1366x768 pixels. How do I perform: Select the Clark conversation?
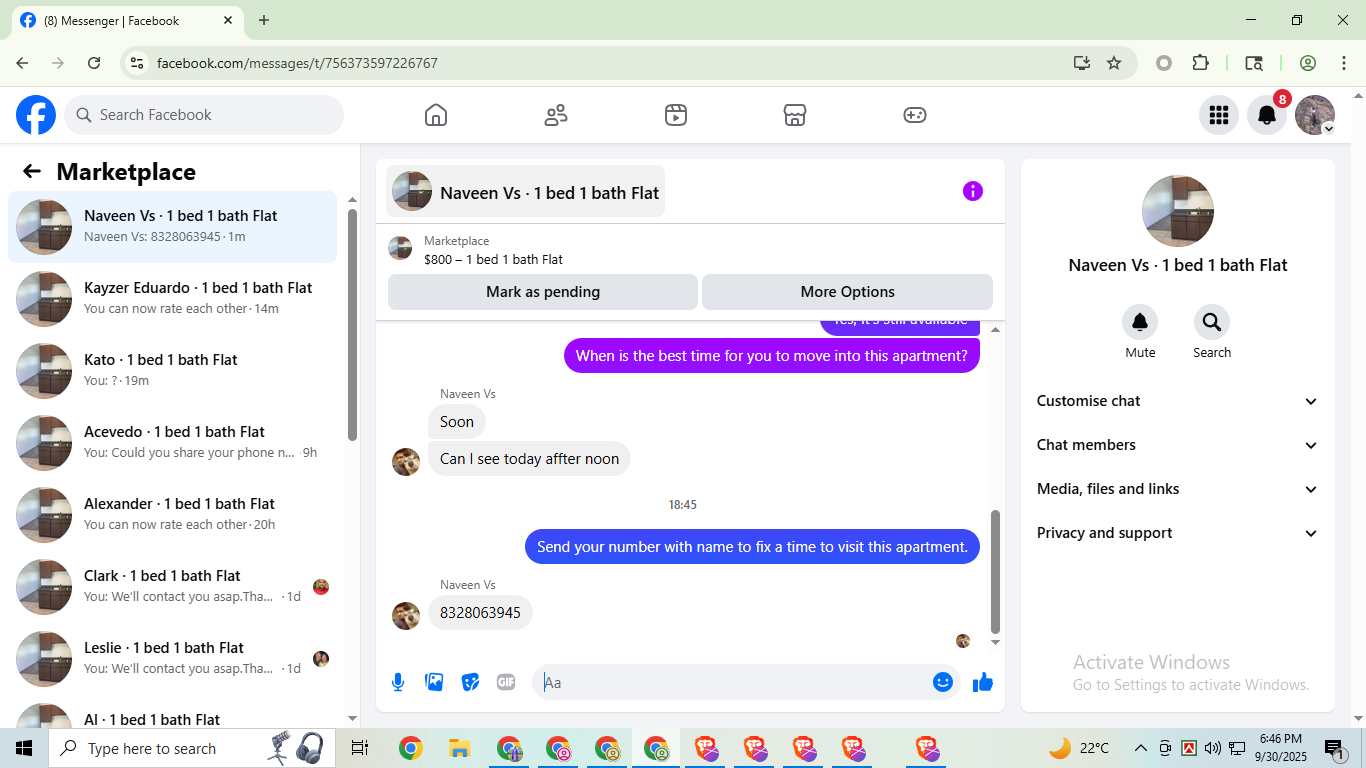tap(173, 587)
